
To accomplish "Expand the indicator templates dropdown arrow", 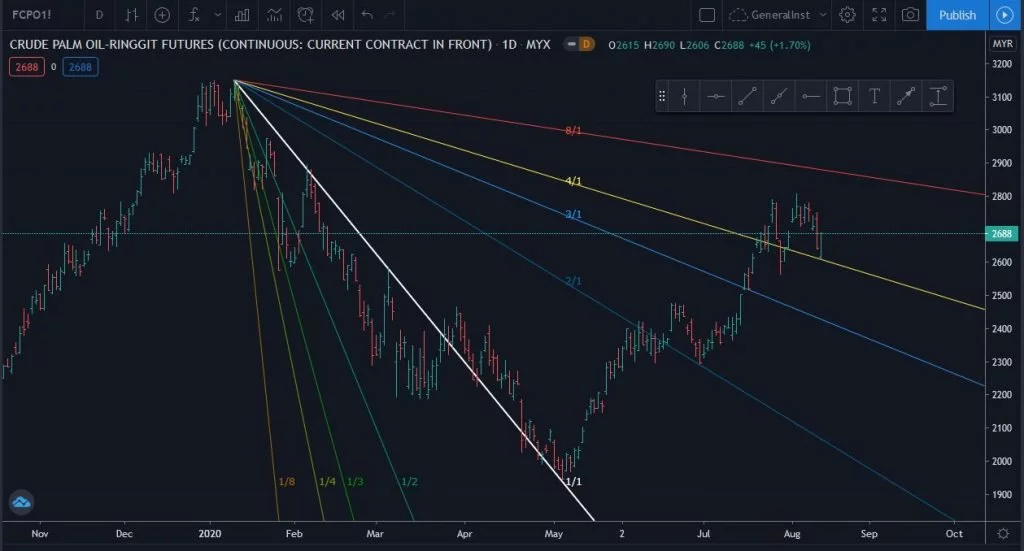I will point(217,15).
